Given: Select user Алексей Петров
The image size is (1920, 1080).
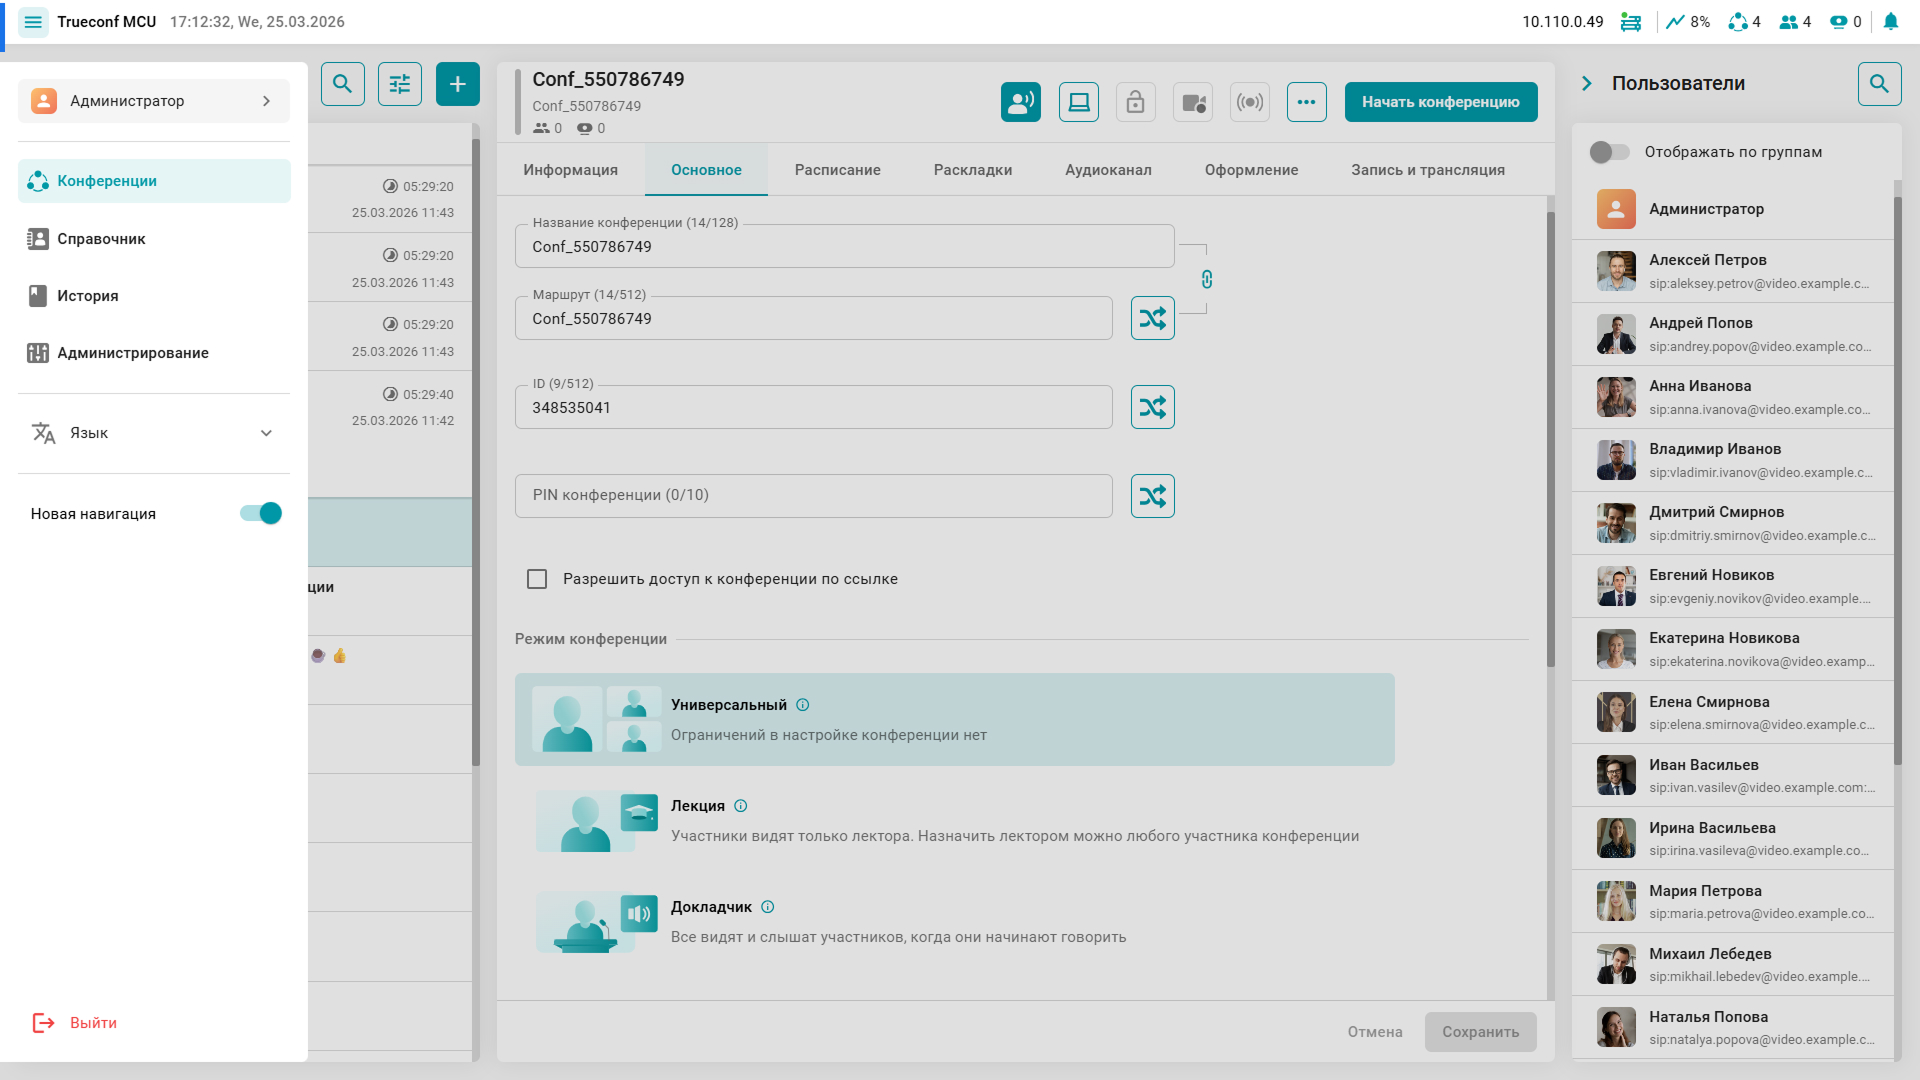Looking at the screenshot, I should point(1734,271).
